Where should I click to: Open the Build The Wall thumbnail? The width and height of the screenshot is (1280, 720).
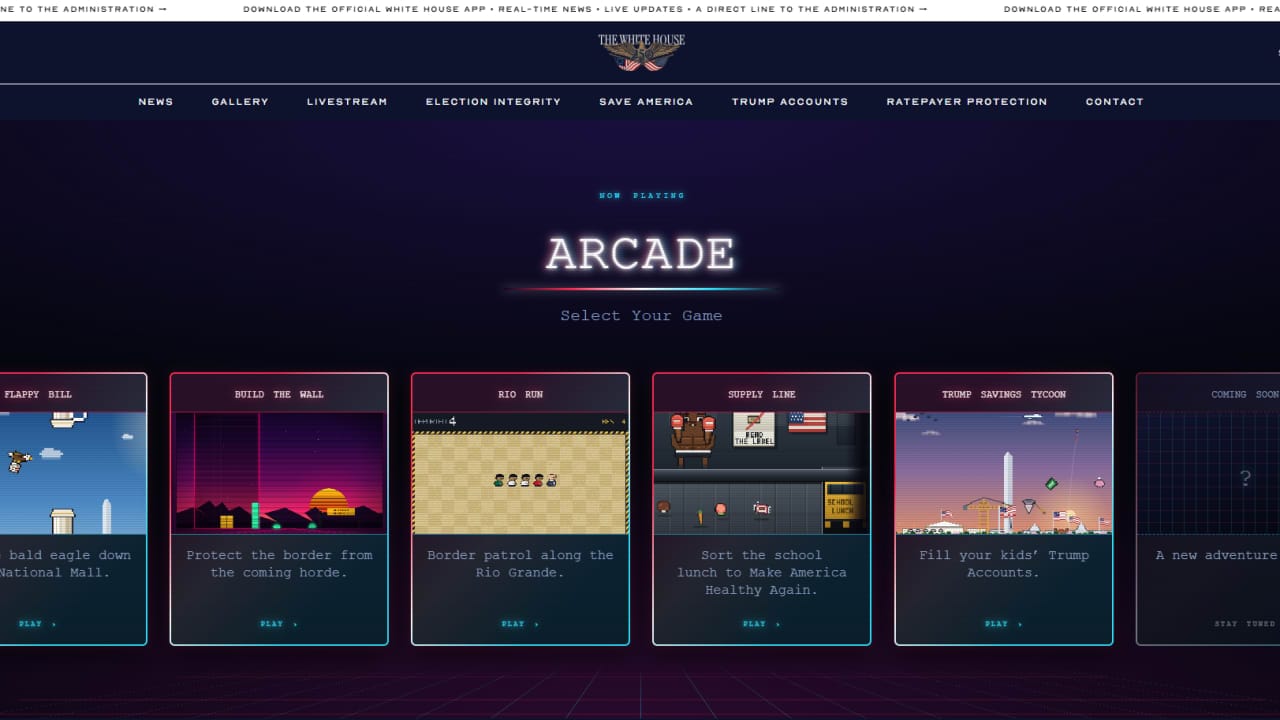[279, 473]
